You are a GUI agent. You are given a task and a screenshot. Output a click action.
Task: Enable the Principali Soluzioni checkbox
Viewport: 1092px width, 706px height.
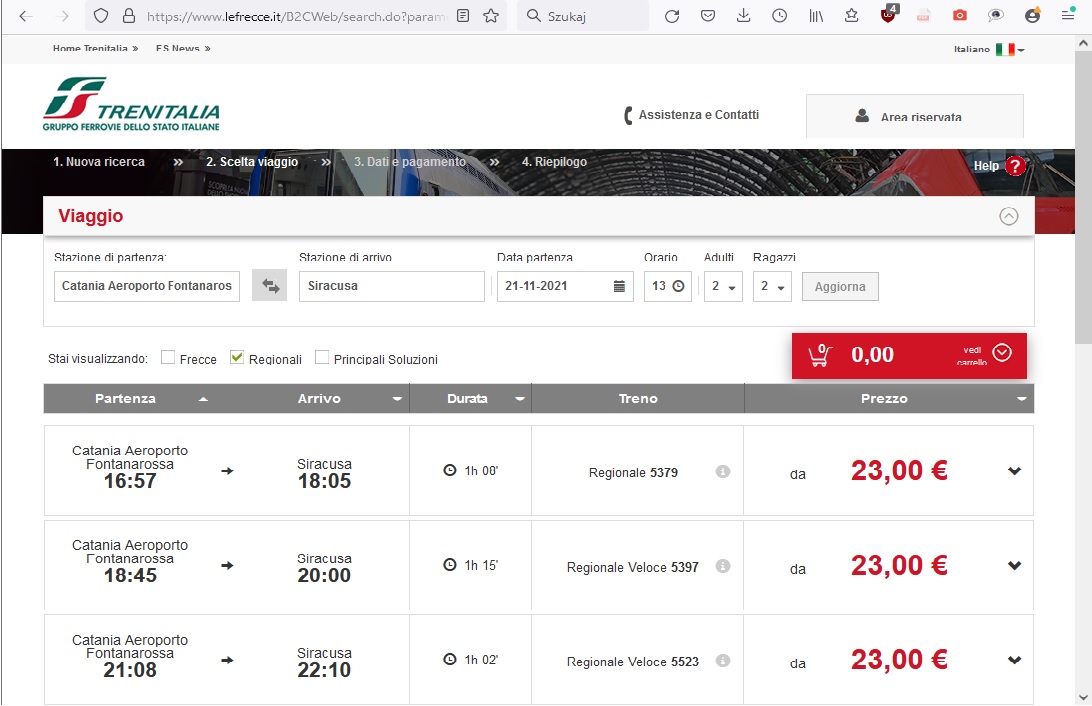tap(322, 357)
